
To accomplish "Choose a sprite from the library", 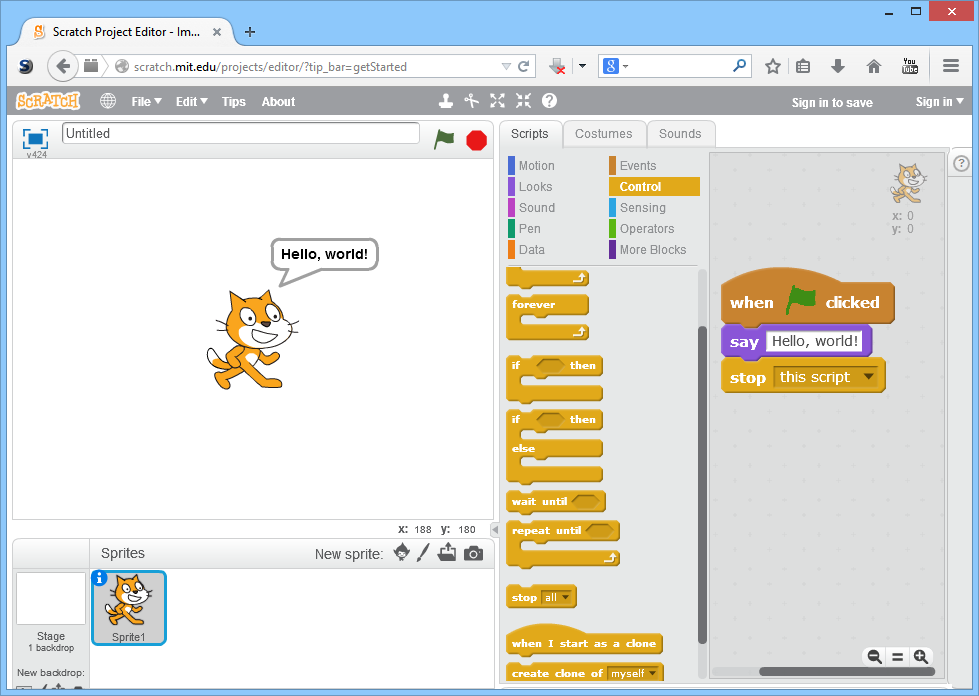I will [x=401, y=552].
